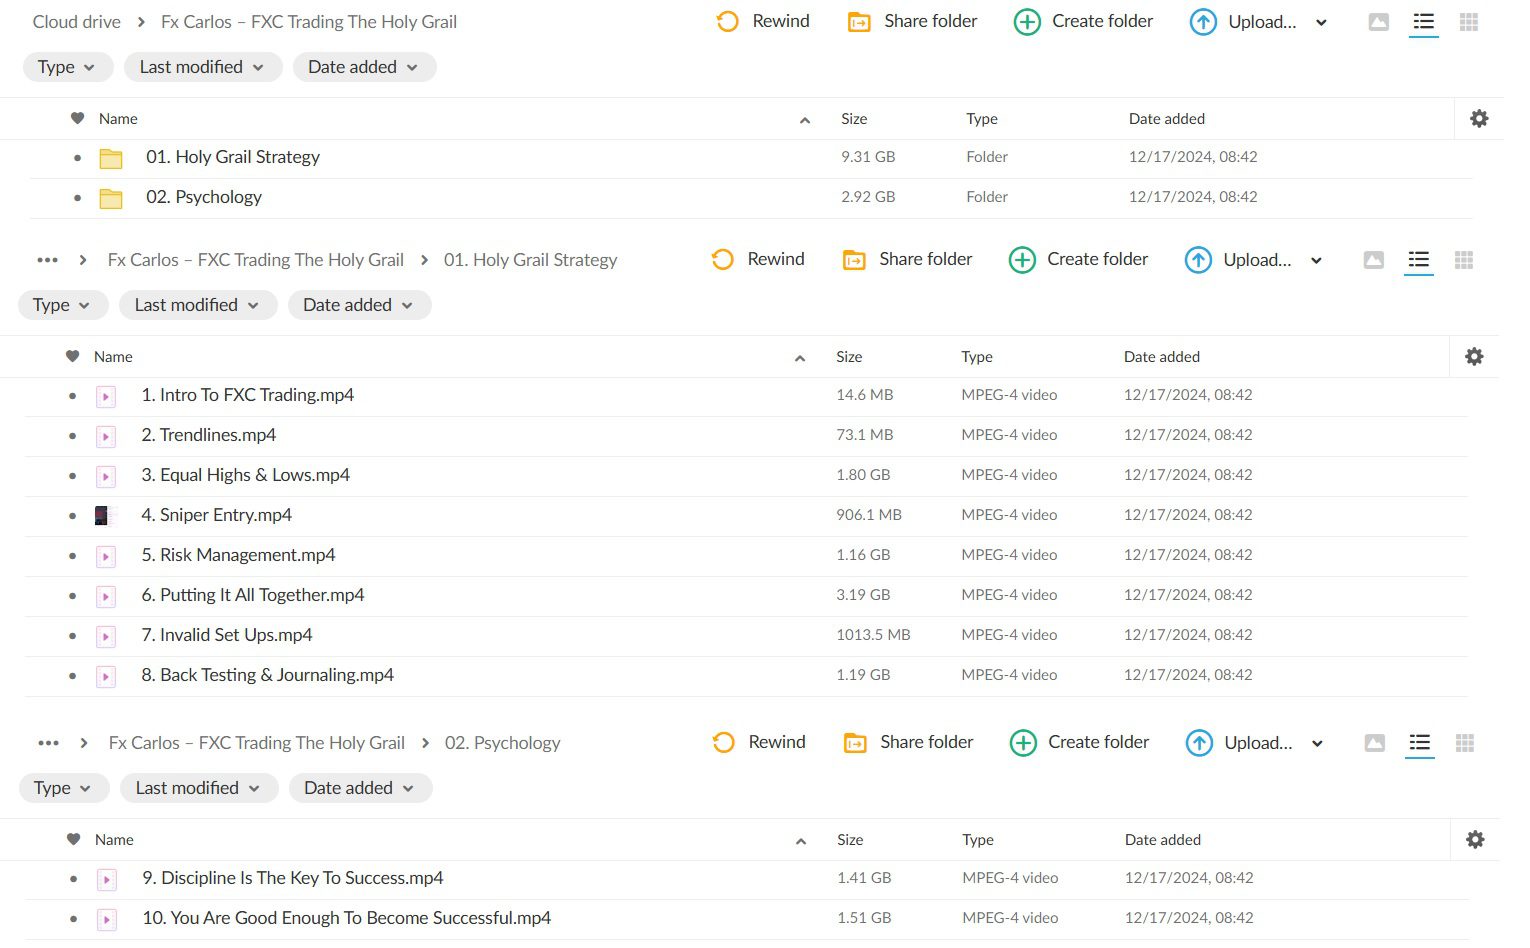This screenshot has width=1530, height=948.
Task: Expand the Upload dropdown arrow in 02. Psychology panel
Action: [1317, 744]
